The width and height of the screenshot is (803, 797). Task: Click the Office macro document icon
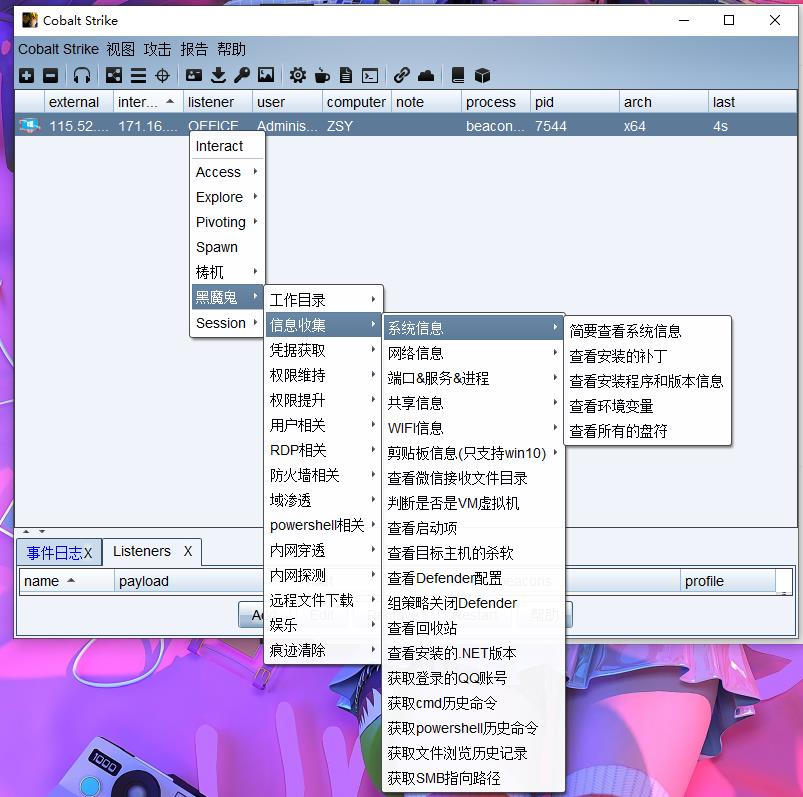(x=346, y=76)
